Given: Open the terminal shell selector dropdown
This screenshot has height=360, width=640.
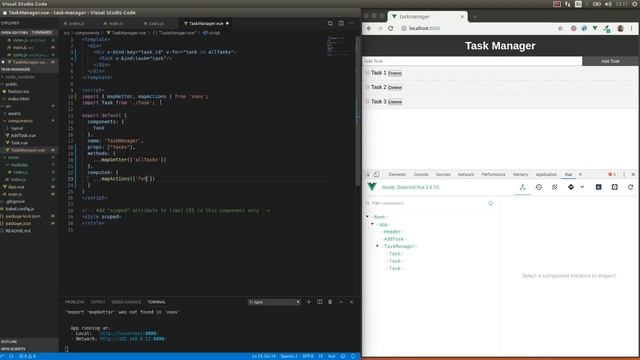Looking at the screenshot, I should [274, 302].
